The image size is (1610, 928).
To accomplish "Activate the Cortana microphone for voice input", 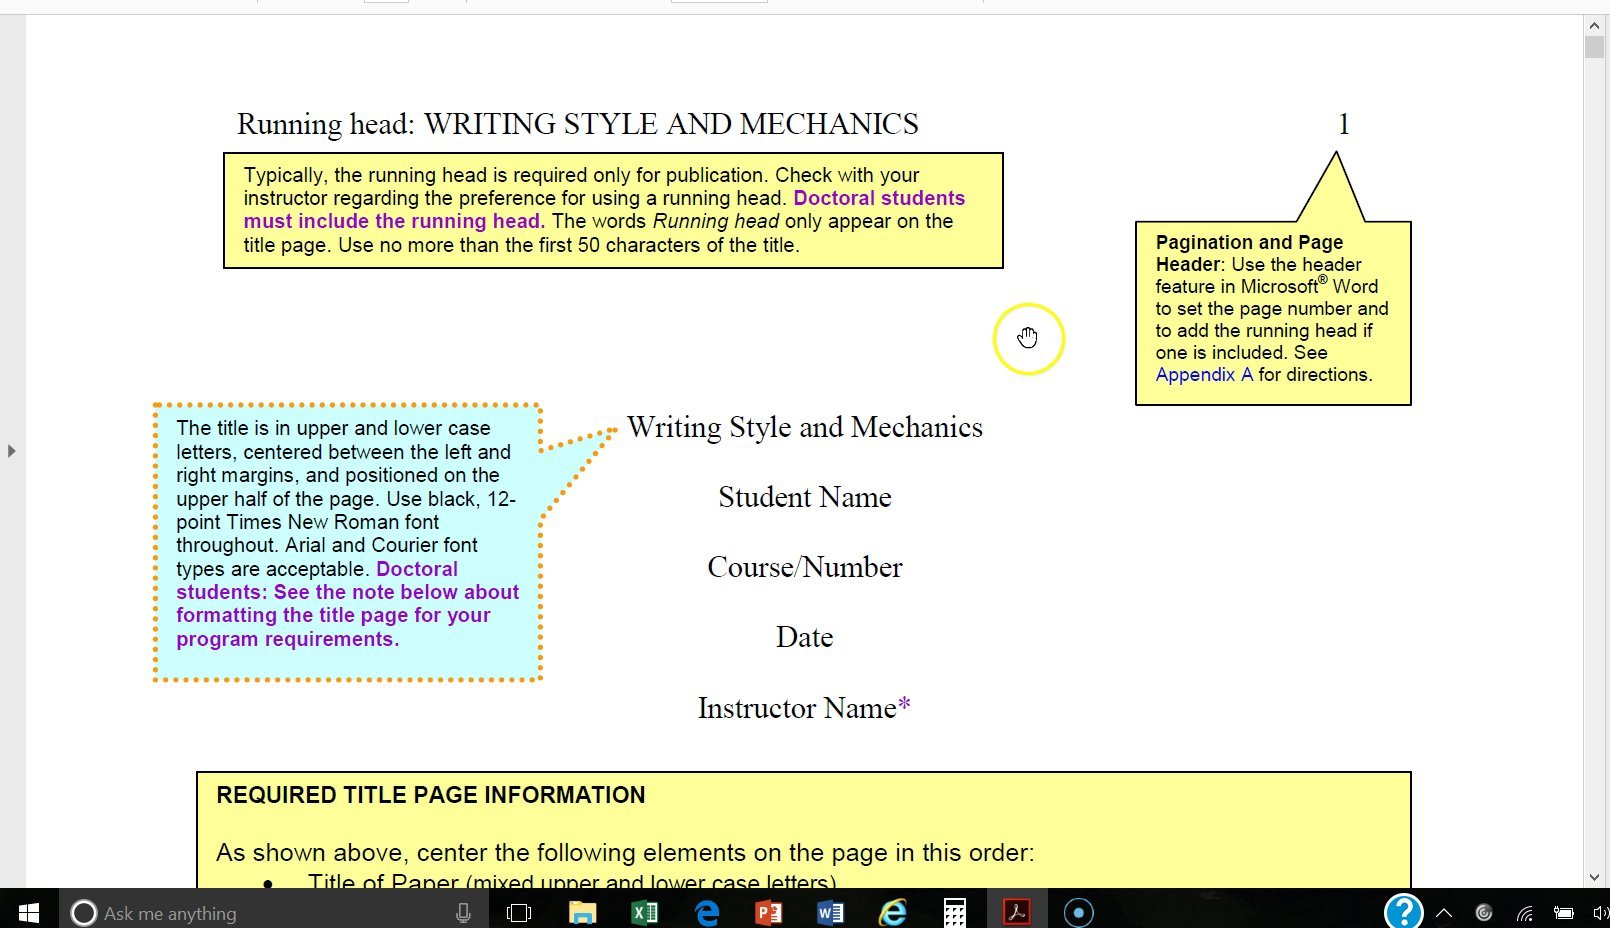I will click(x=462, y=911).
